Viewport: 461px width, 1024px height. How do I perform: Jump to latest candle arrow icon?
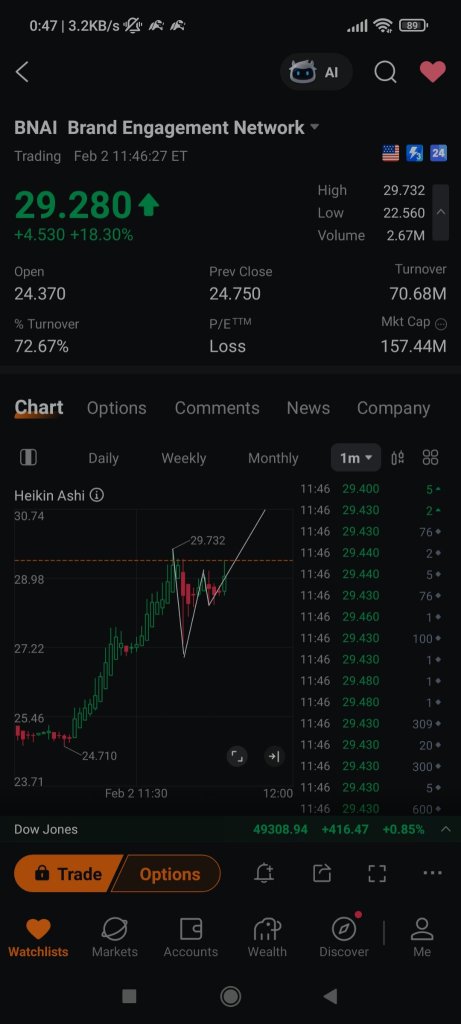tap(273, 756)
